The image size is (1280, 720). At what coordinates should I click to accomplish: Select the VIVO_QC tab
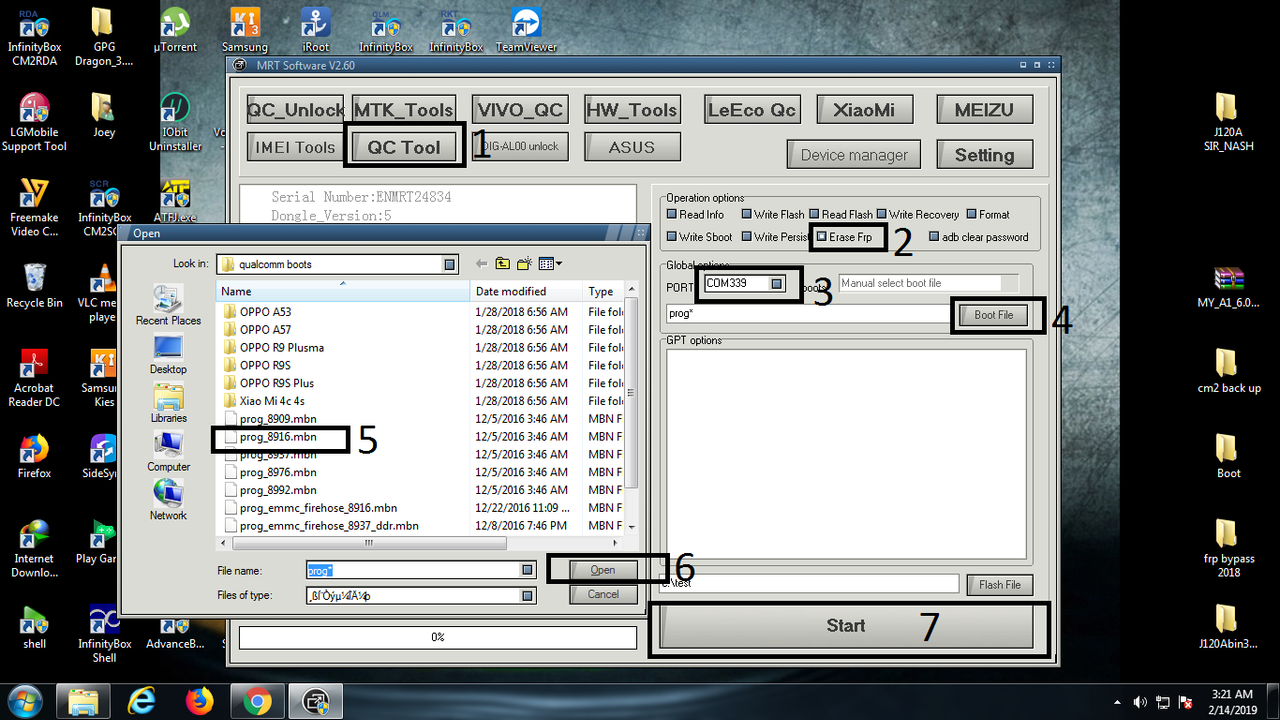click(x=520, y=109)
